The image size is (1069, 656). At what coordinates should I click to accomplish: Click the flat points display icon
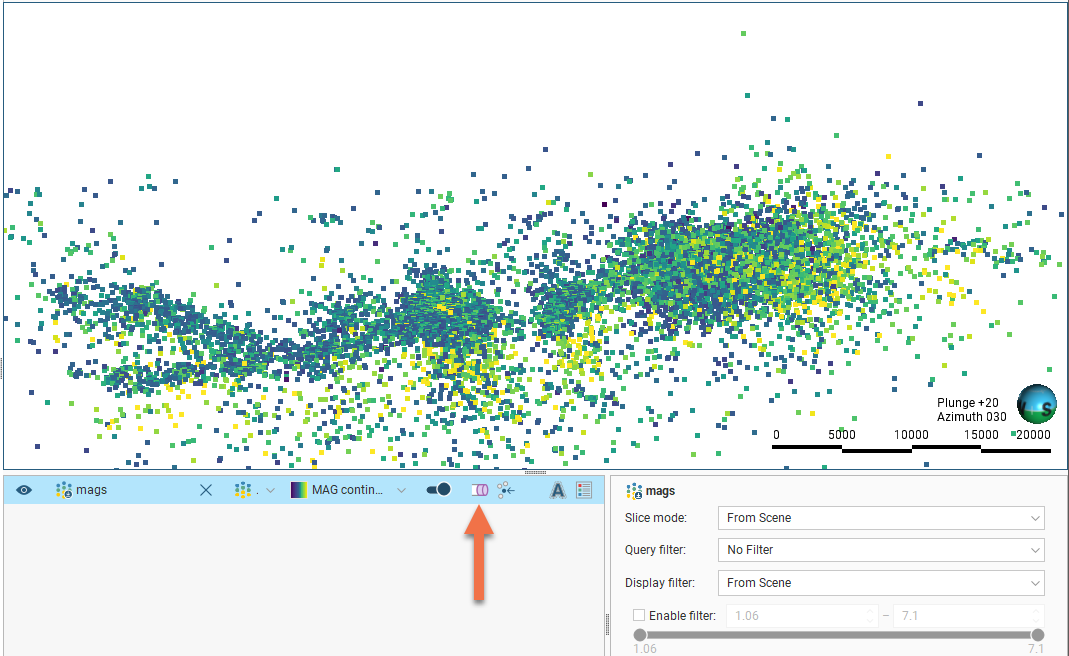[x=479, y=490]
